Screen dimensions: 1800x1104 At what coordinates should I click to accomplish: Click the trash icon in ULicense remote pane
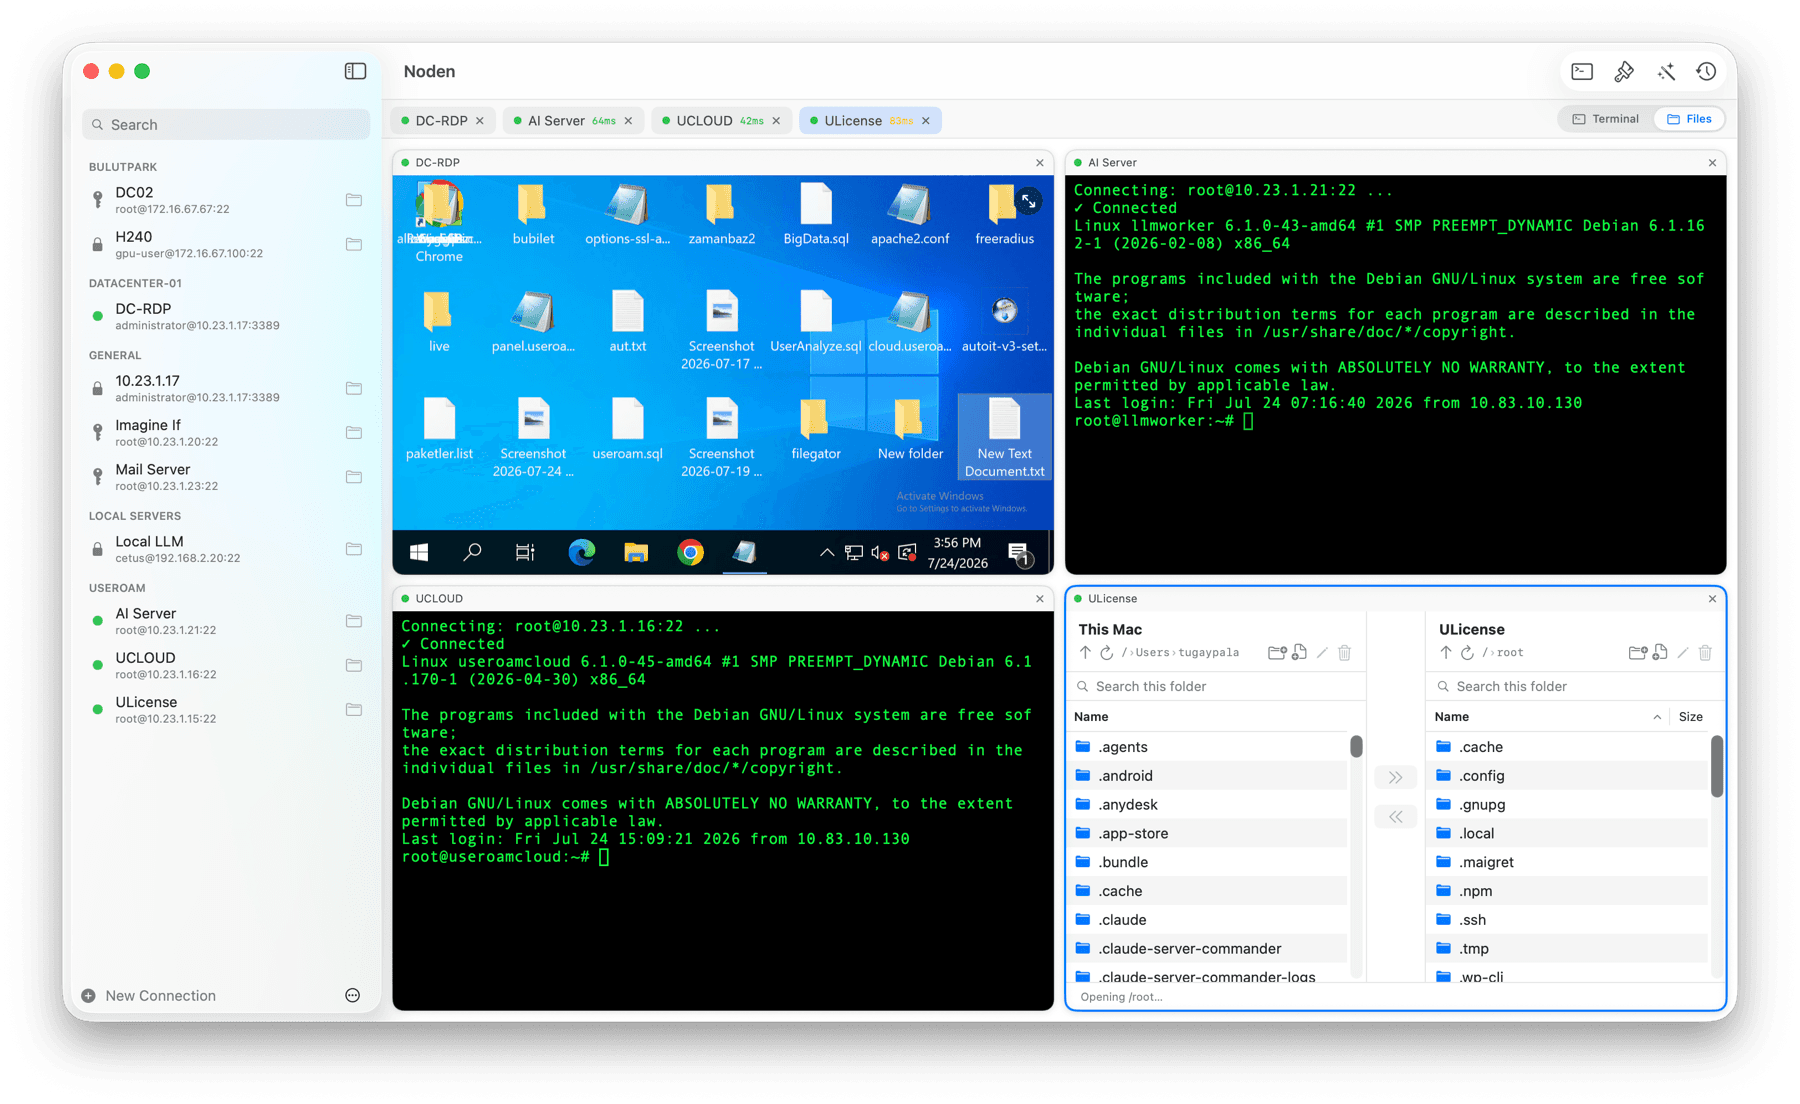(1705, 653)
